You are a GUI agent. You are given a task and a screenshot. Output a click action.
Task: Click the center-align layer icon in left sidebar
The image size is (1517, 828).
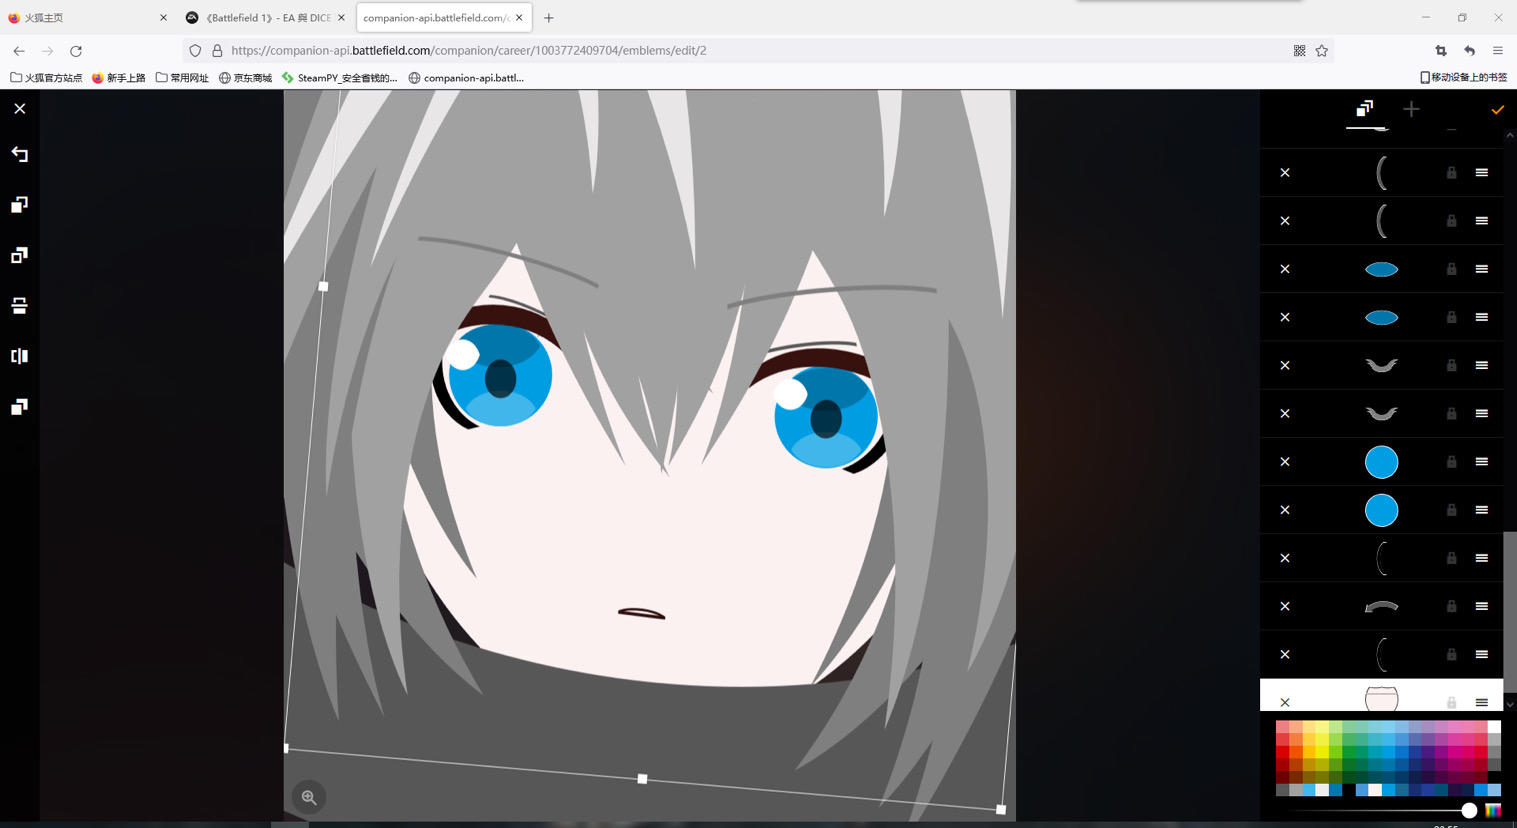click(19, 305)
